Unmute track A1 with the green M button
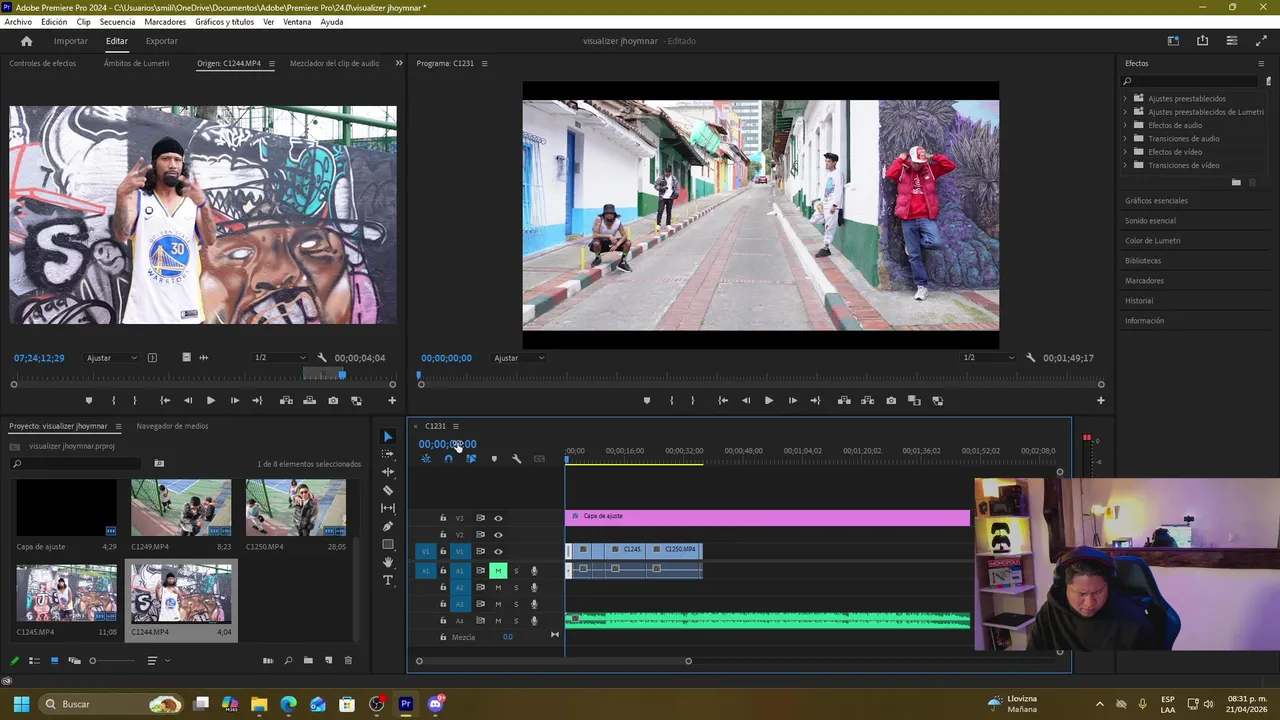1280x720 pixels. point(497,571)
